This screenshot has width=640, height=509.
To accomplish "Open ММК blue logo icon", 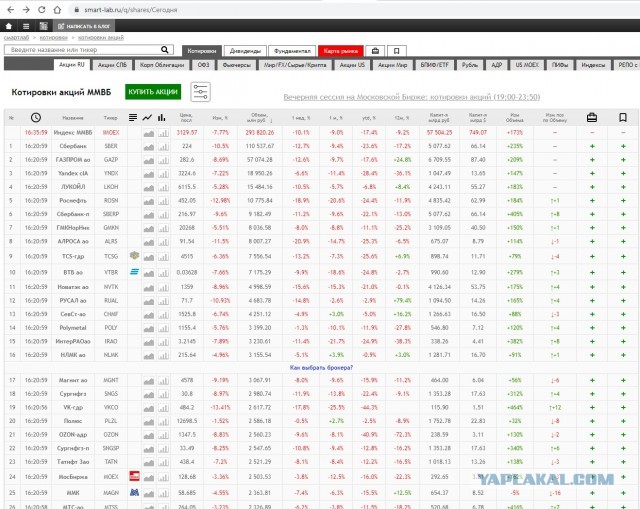I will click(134, 492).
